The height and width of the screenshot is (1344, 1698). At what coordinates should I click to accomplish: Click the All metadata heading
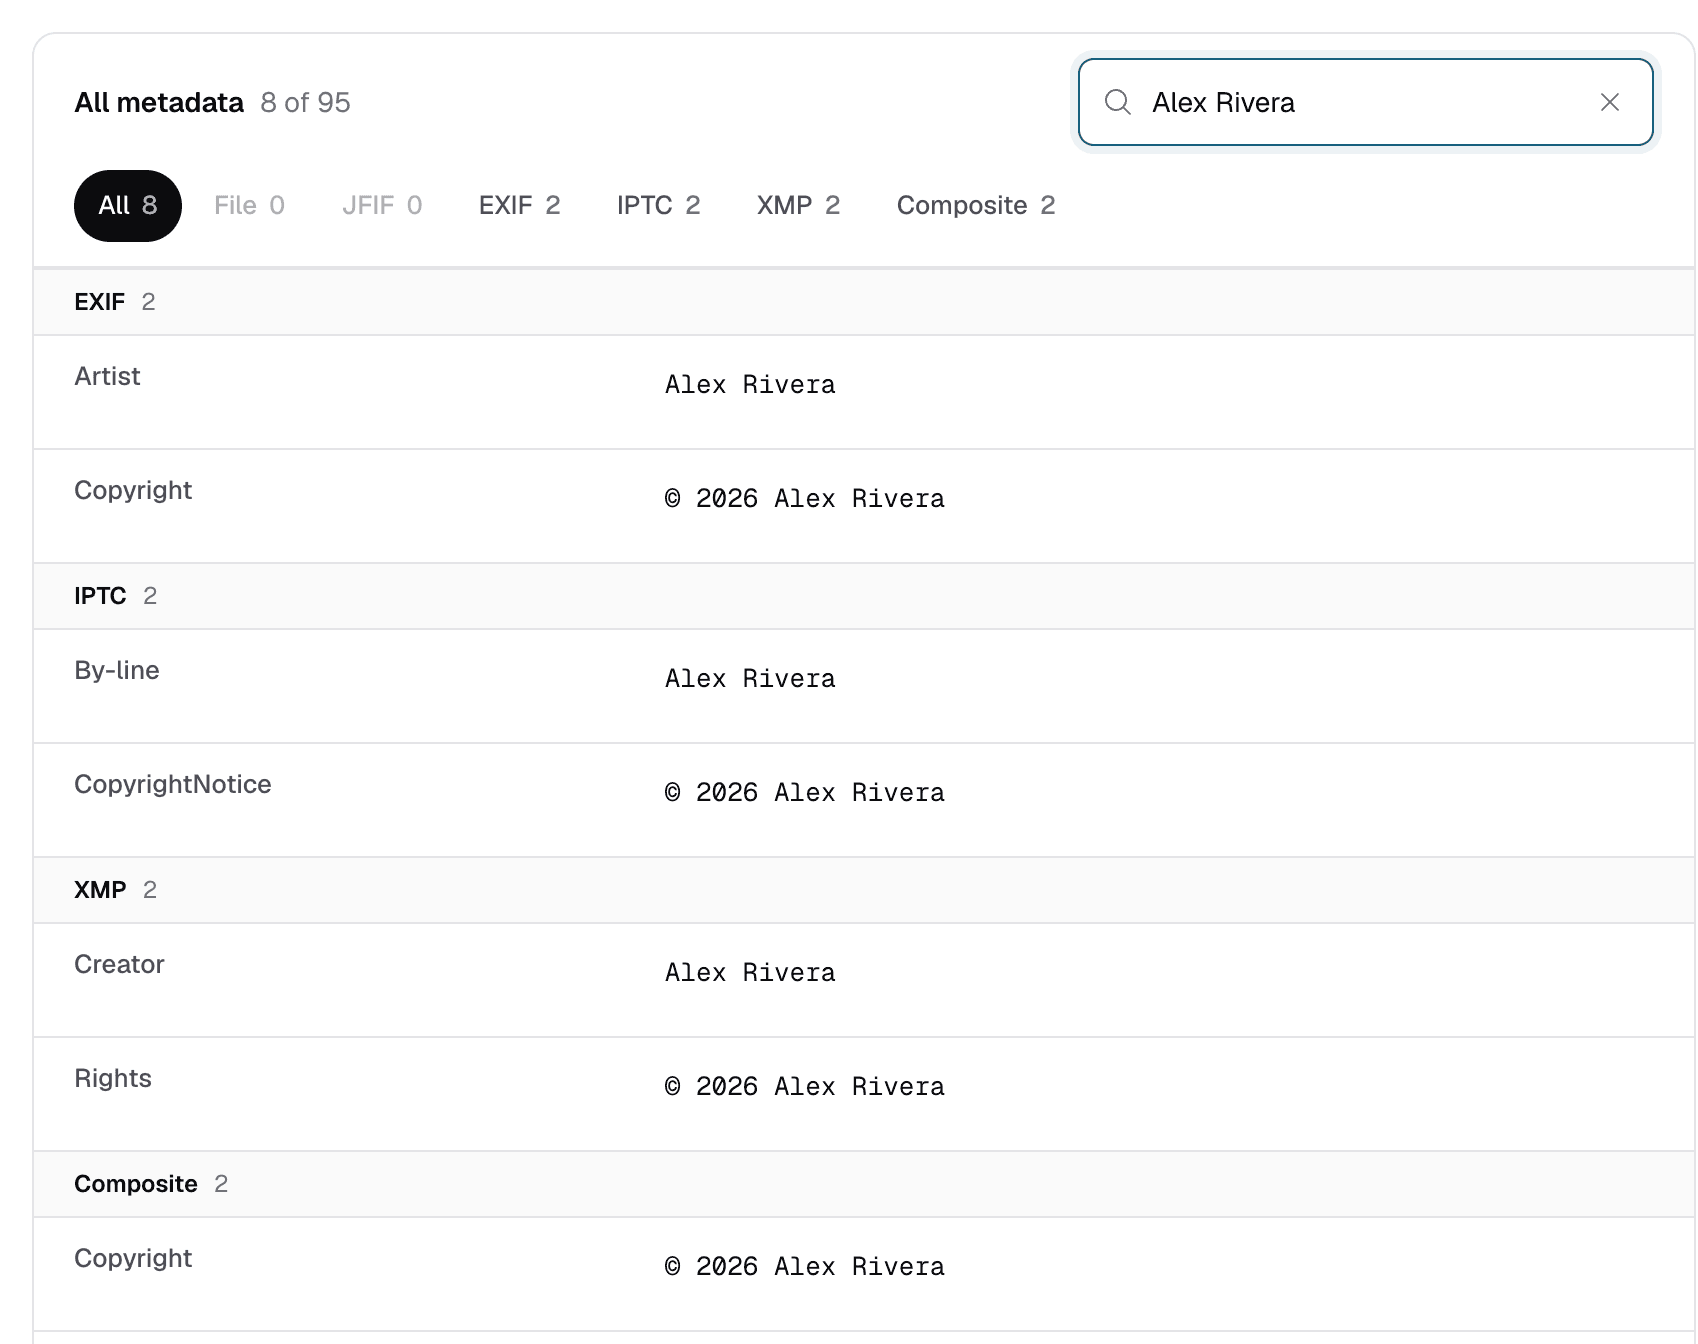[159, 102]
